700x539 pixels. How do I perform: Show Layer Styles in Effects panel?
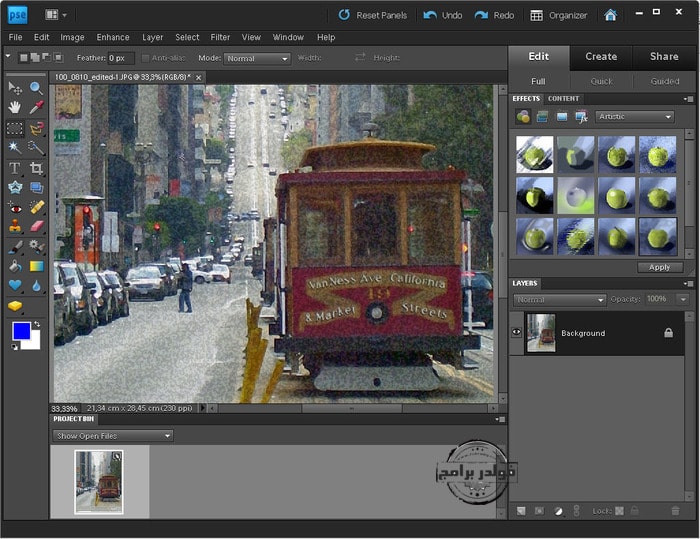542,117
